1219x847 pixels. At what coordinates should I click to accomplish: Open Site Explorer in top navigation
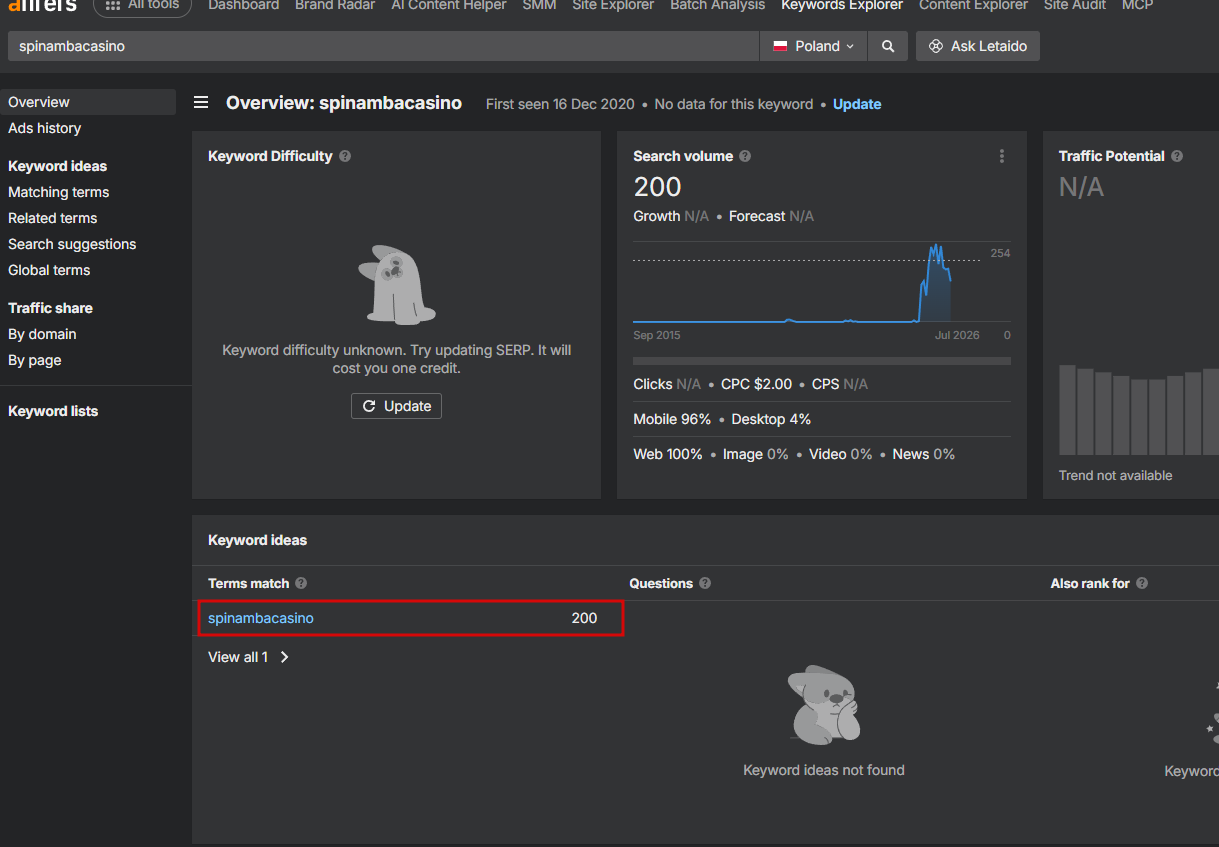[613, 5]
